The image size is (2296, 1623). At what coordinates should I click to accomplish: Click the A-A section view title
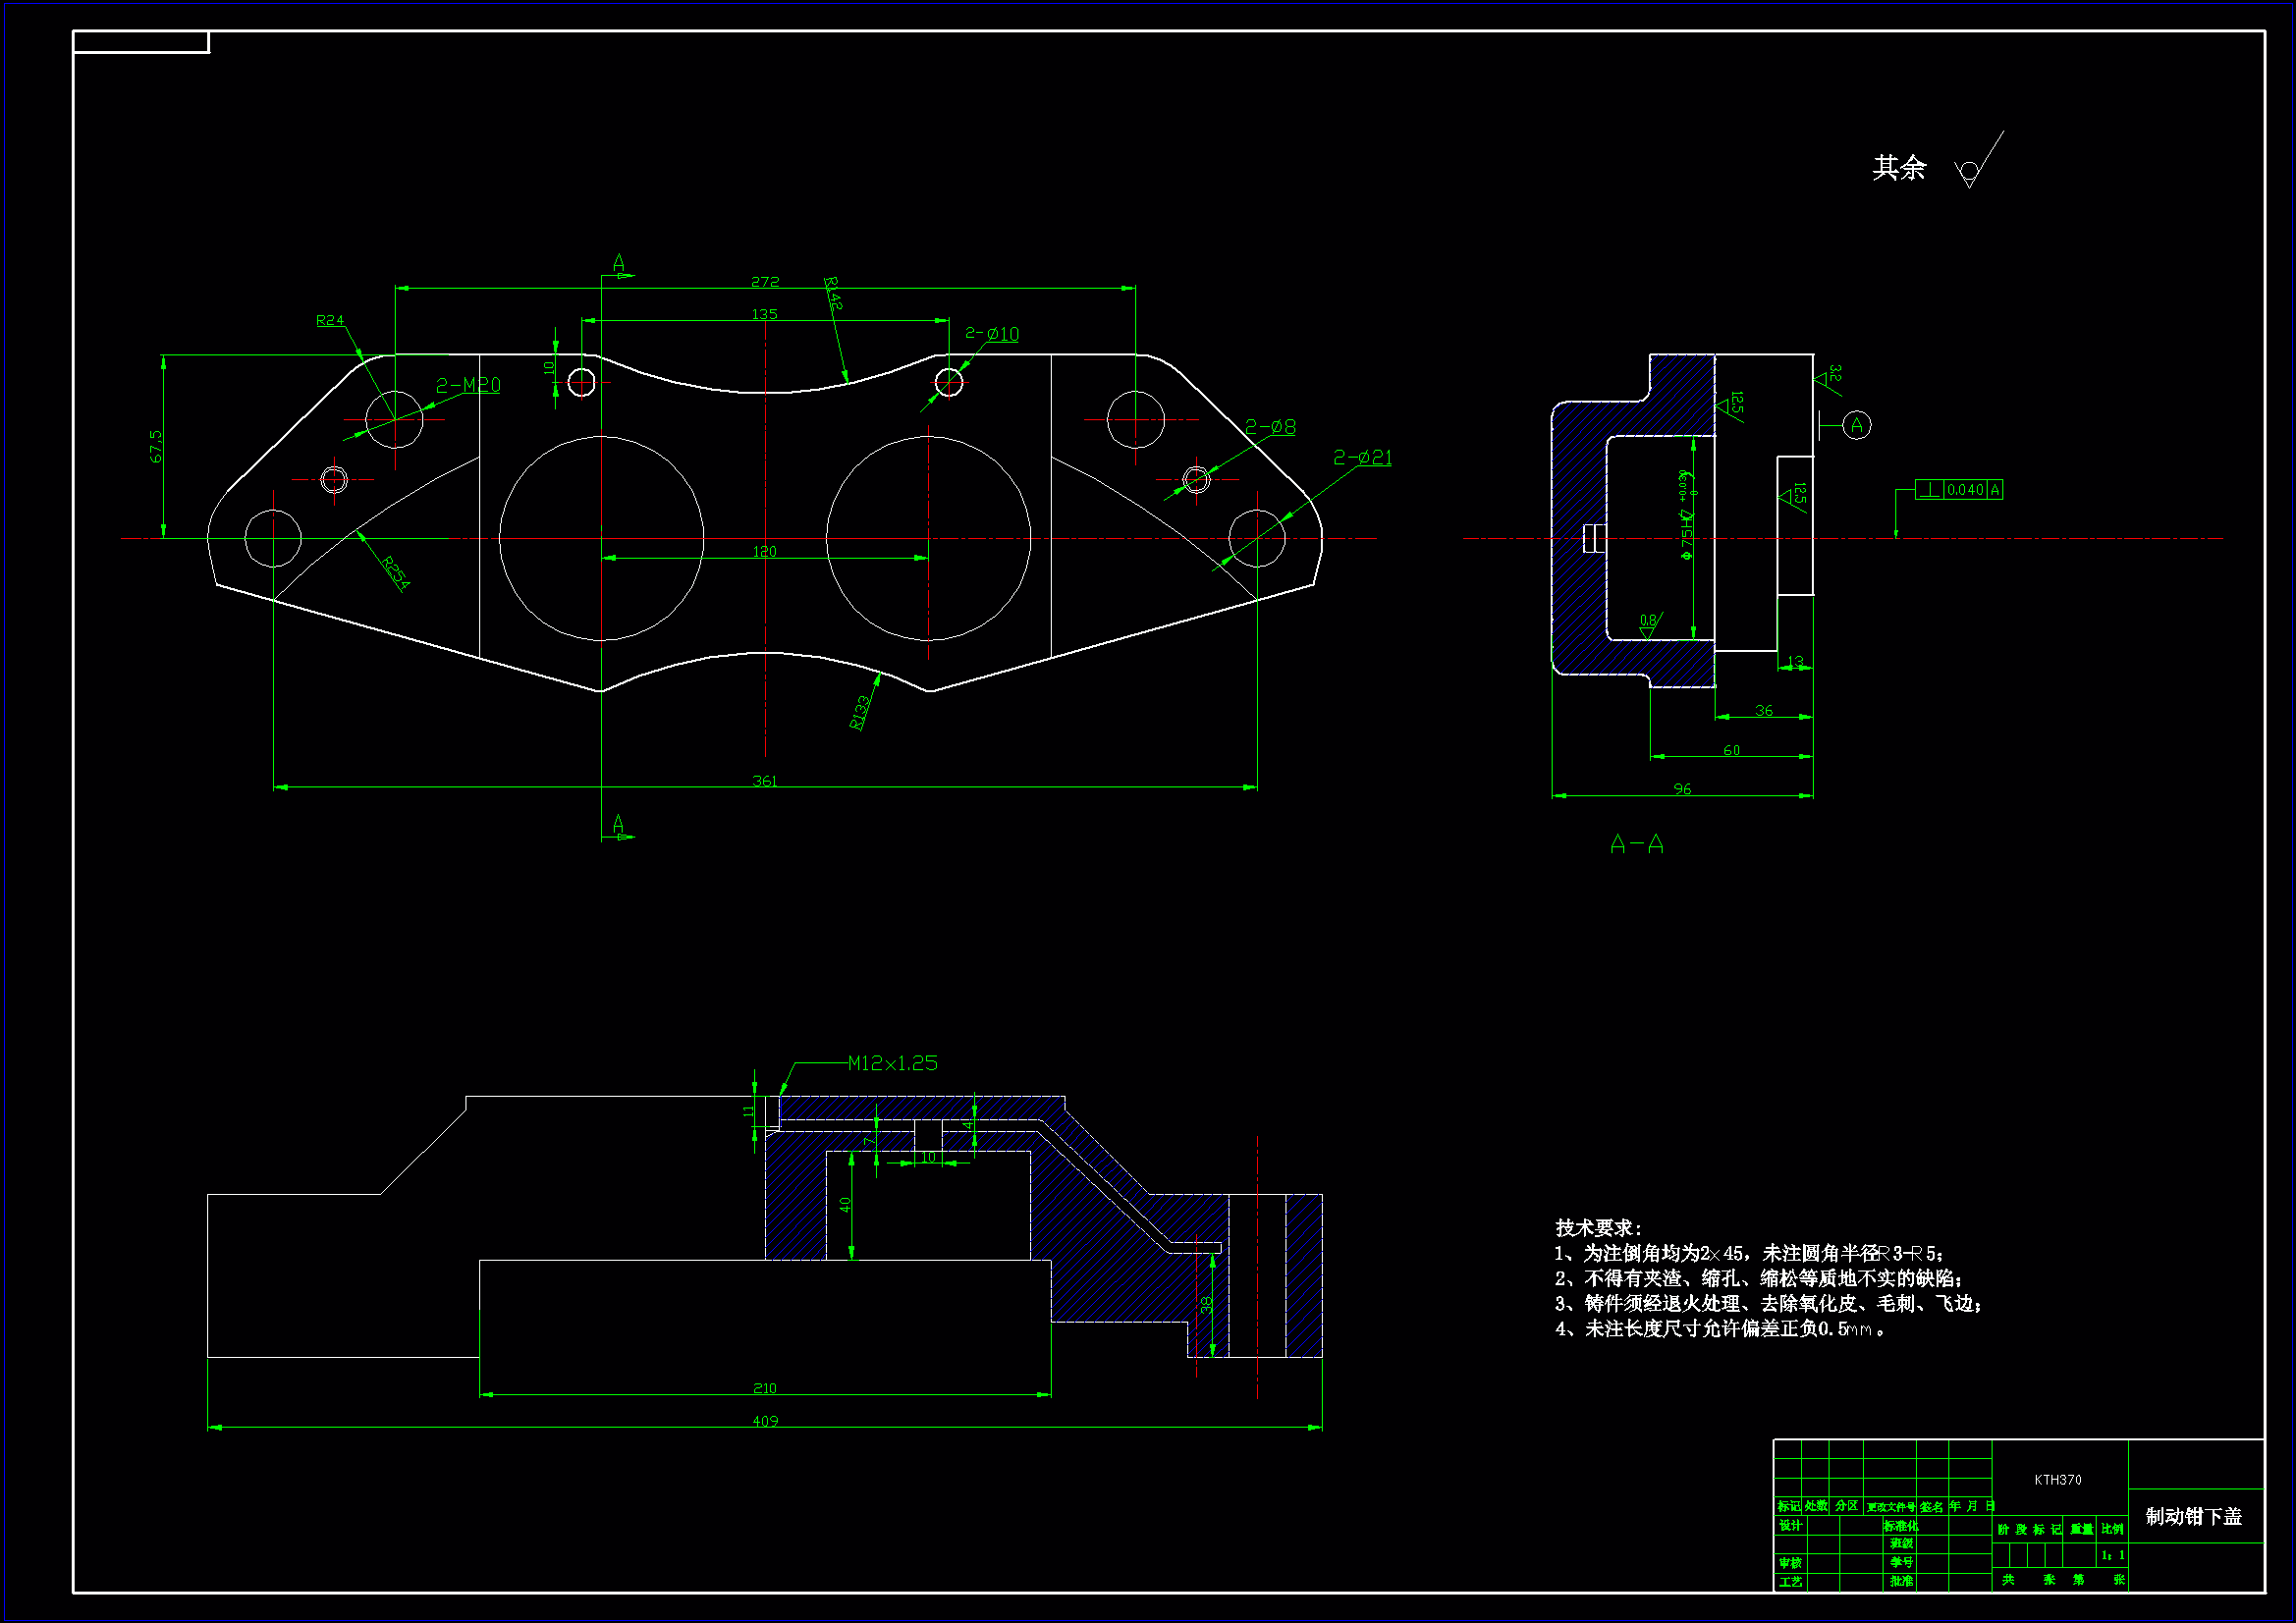click(x=1637, y=845)
